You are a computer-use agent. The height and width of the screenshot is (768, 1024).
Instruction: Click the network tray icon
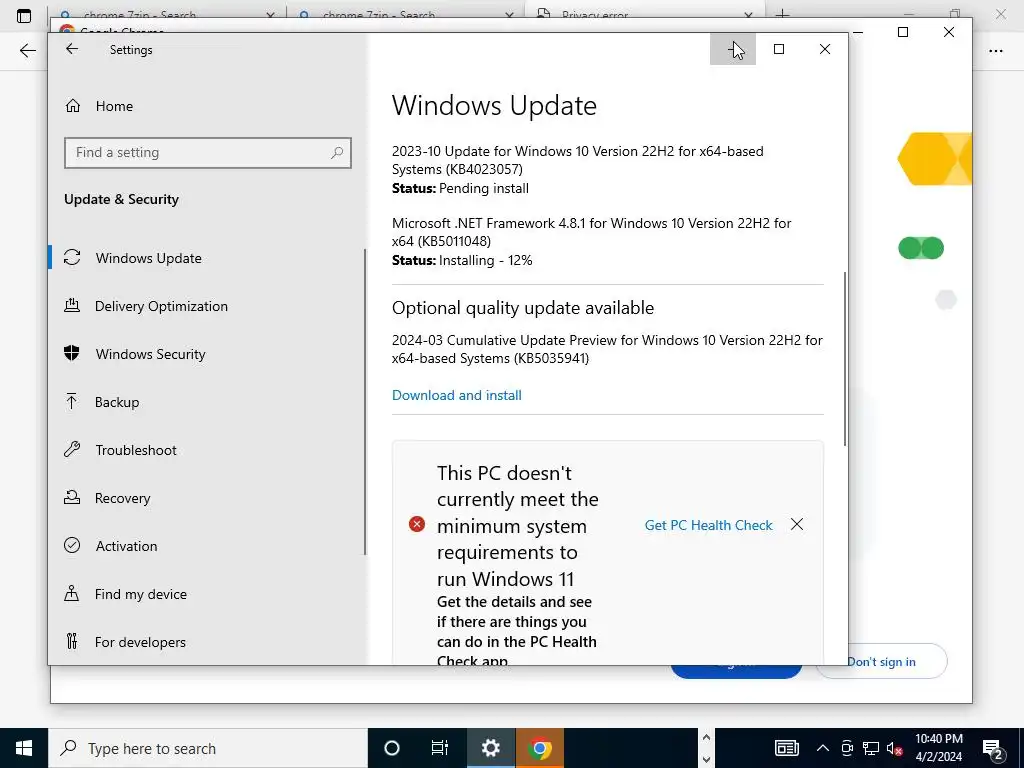click(871, 748)
